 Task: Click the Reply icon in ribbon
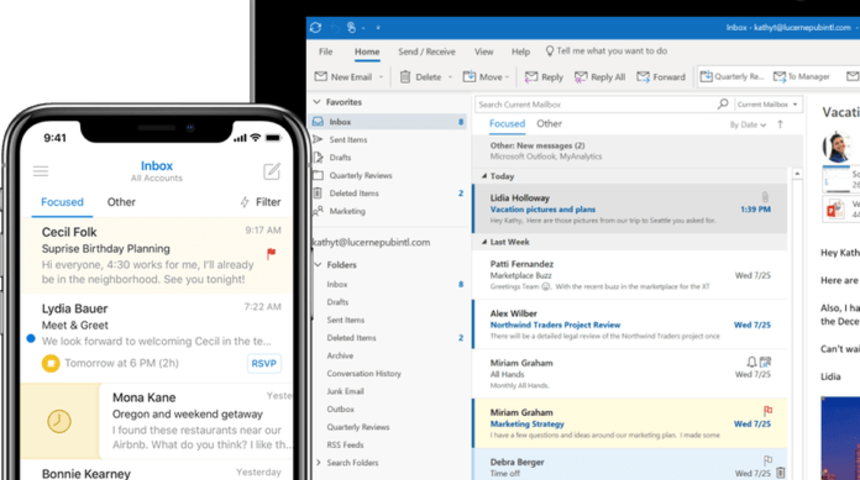[531, 77]
